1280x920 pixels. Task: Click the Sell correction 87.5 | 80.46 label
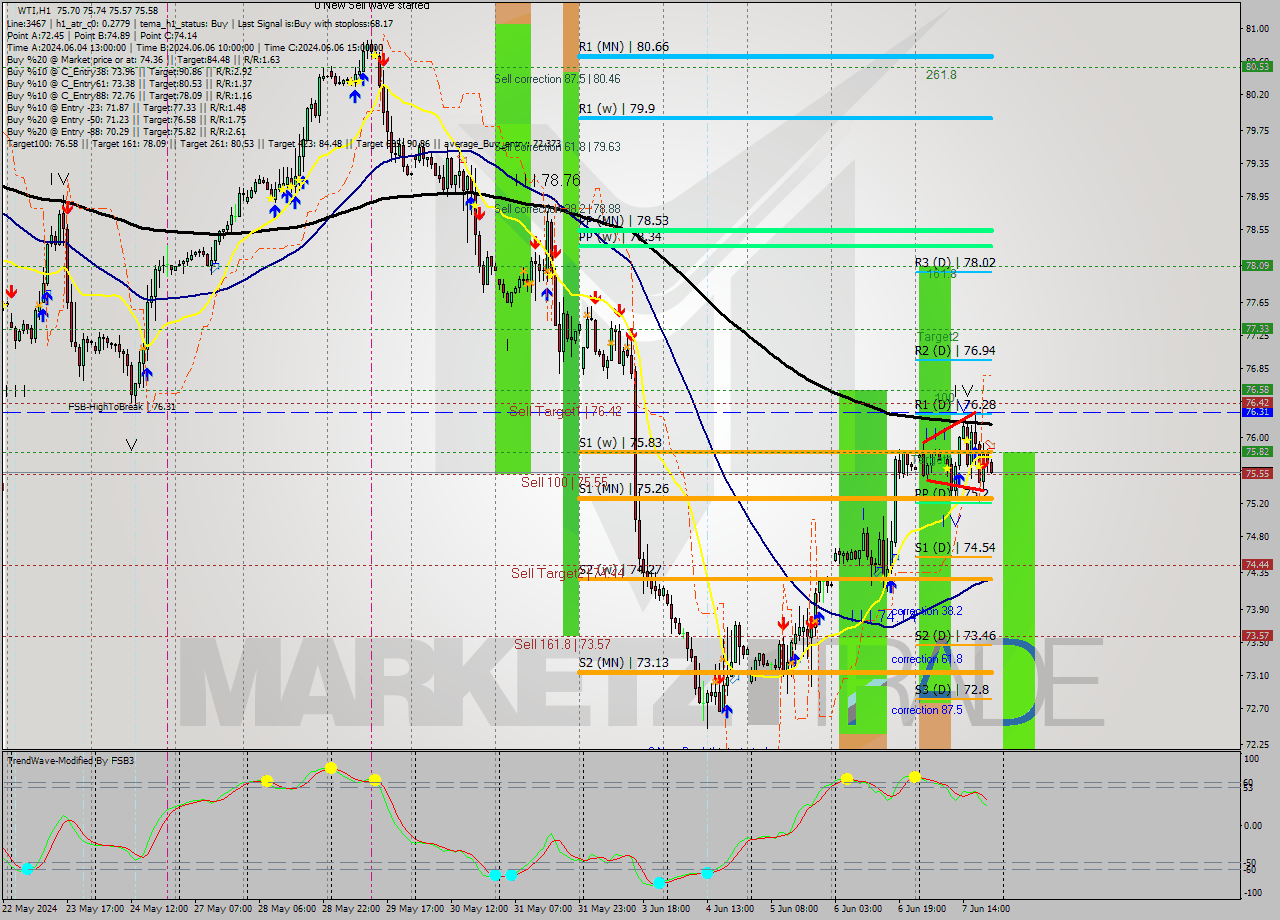pos(557,79)
